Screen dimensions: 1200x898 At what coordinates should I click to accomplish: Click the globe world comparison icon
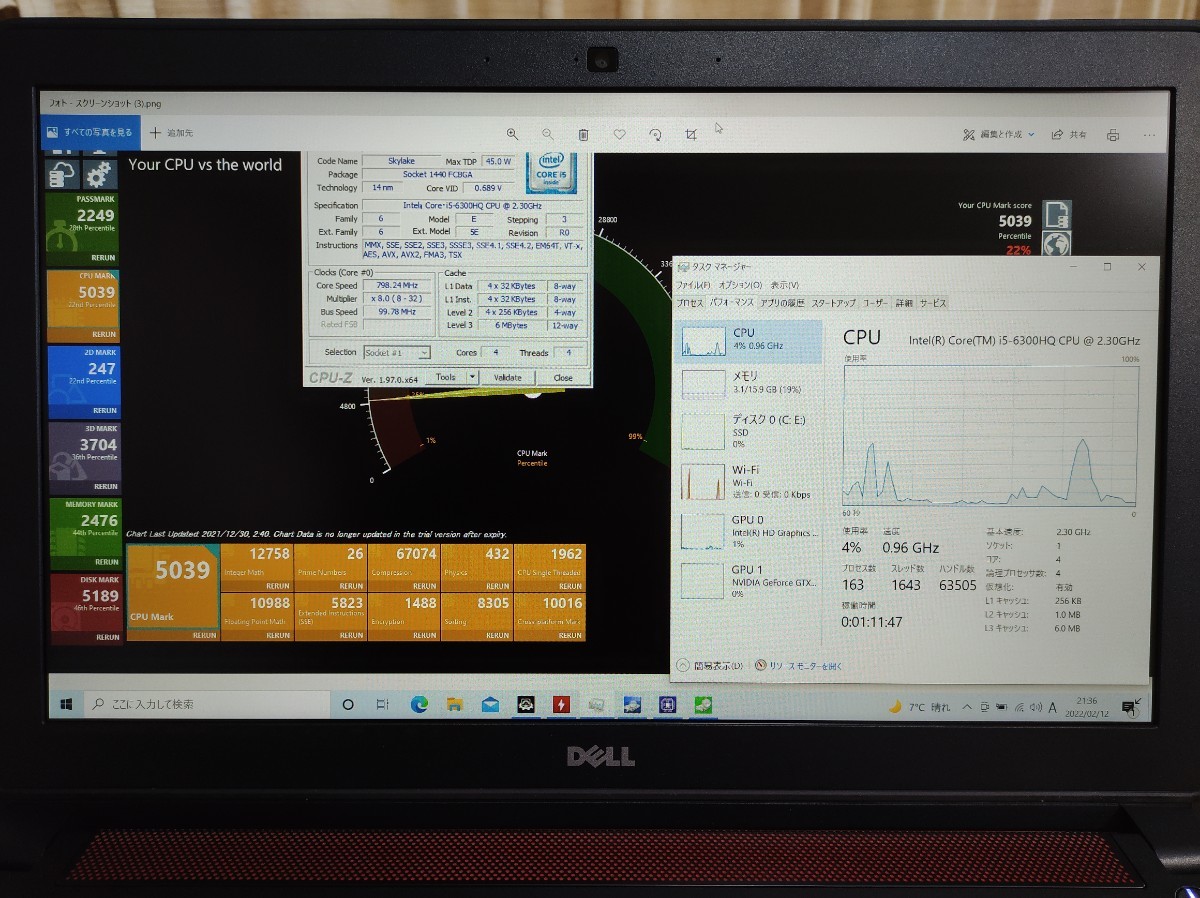1057,244
